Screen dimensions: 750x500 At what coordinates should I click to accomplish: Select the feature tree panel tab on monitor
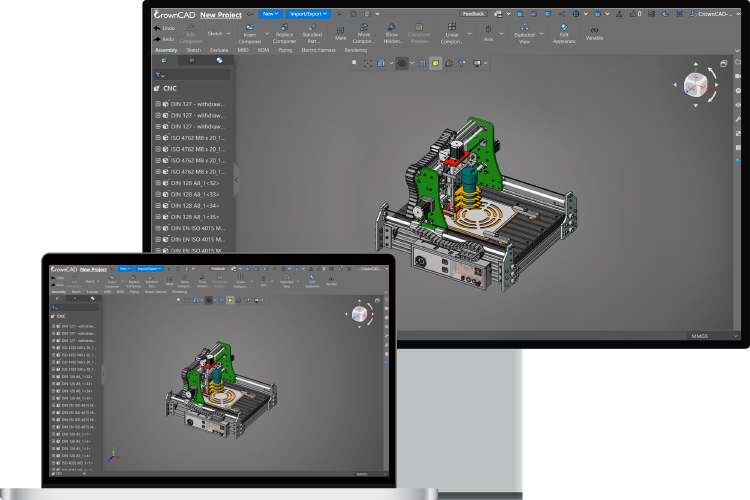tap(164, 60)
